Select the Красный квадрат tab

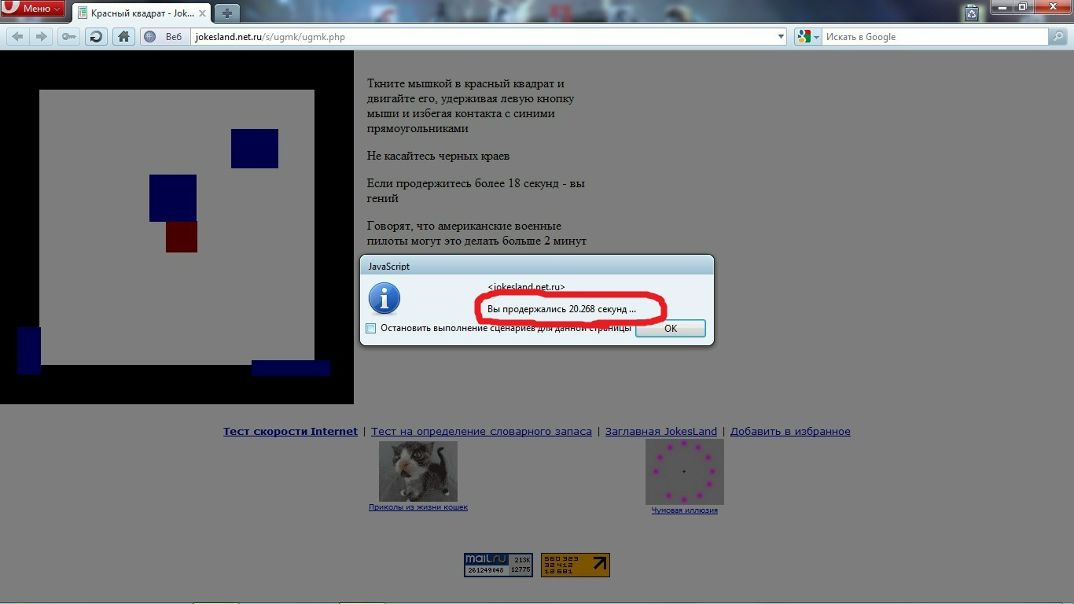click(140, 13)
